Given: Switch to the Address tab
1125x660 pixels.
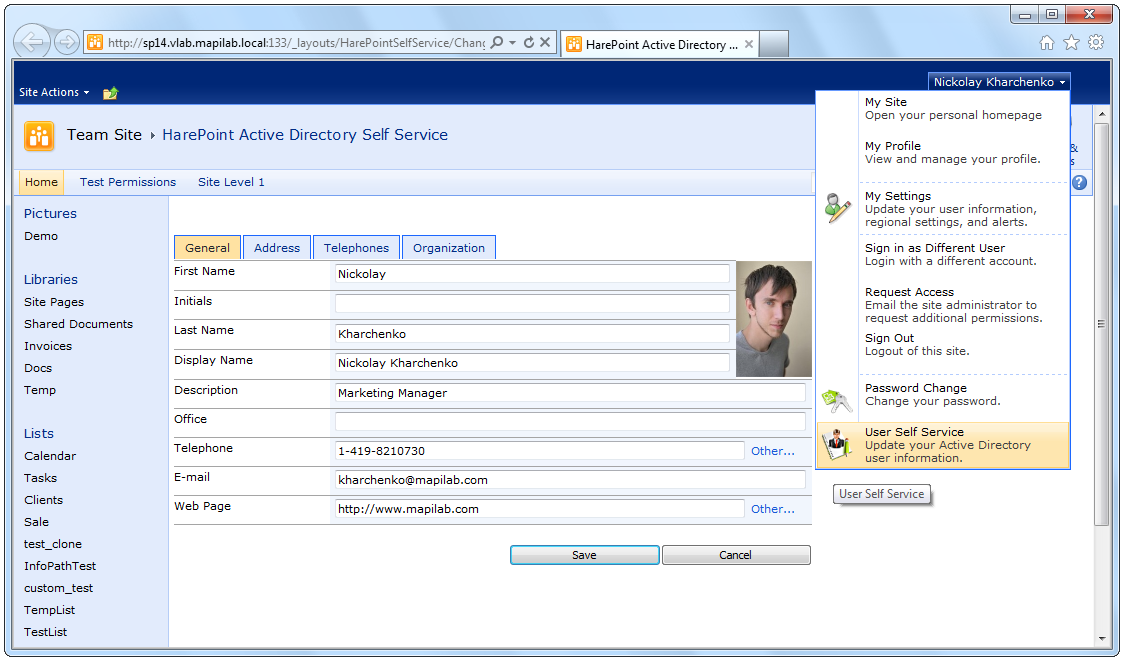Looking at the screenshot, I should pyautogui.click(x=277, y=248).
